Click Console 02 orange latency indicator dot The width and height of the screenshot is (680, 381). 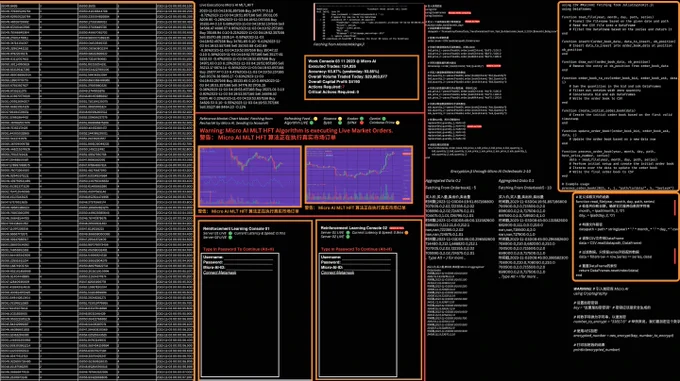coord(406,233)
